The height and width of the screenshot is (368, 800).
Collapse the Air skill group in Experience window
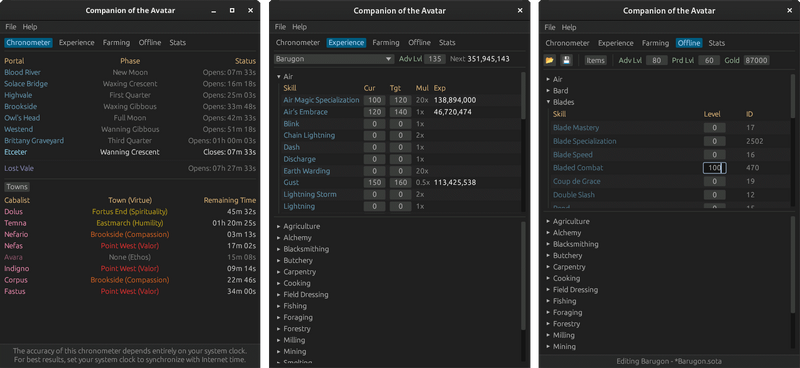[279, 77]
